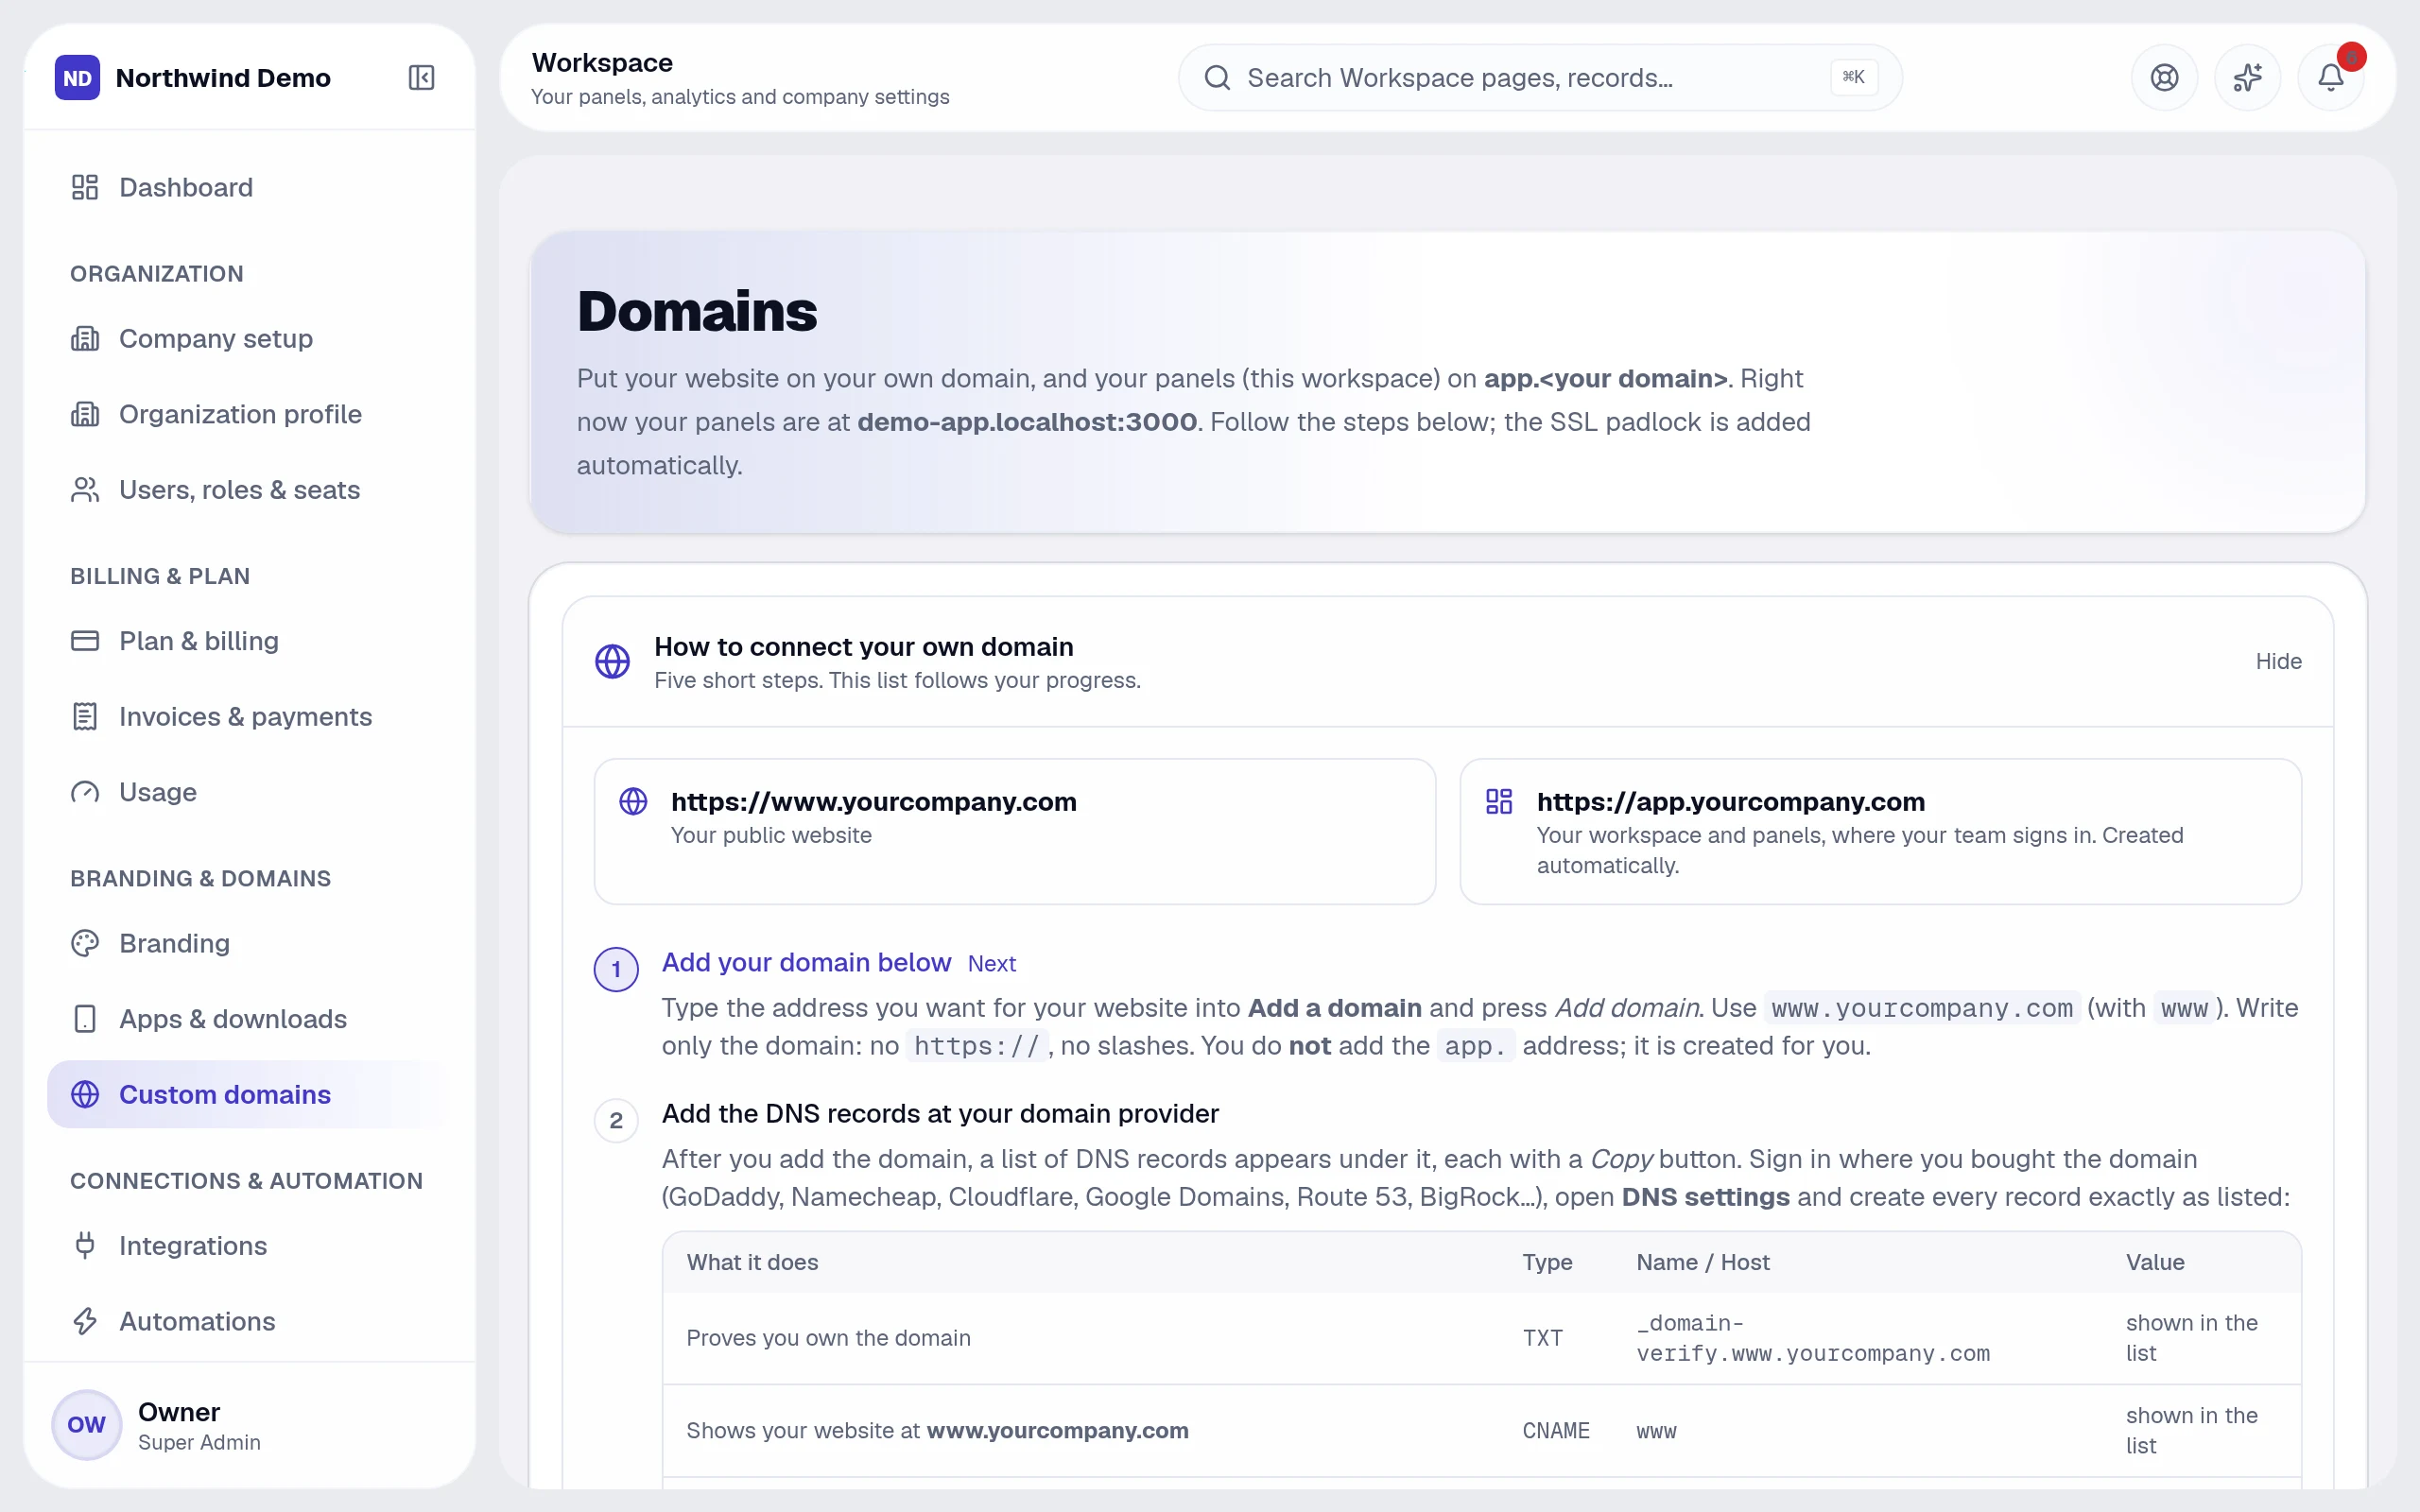Click the Branding palette icon
Viewport: 2420px width, 1512px height.
(85, 943)
